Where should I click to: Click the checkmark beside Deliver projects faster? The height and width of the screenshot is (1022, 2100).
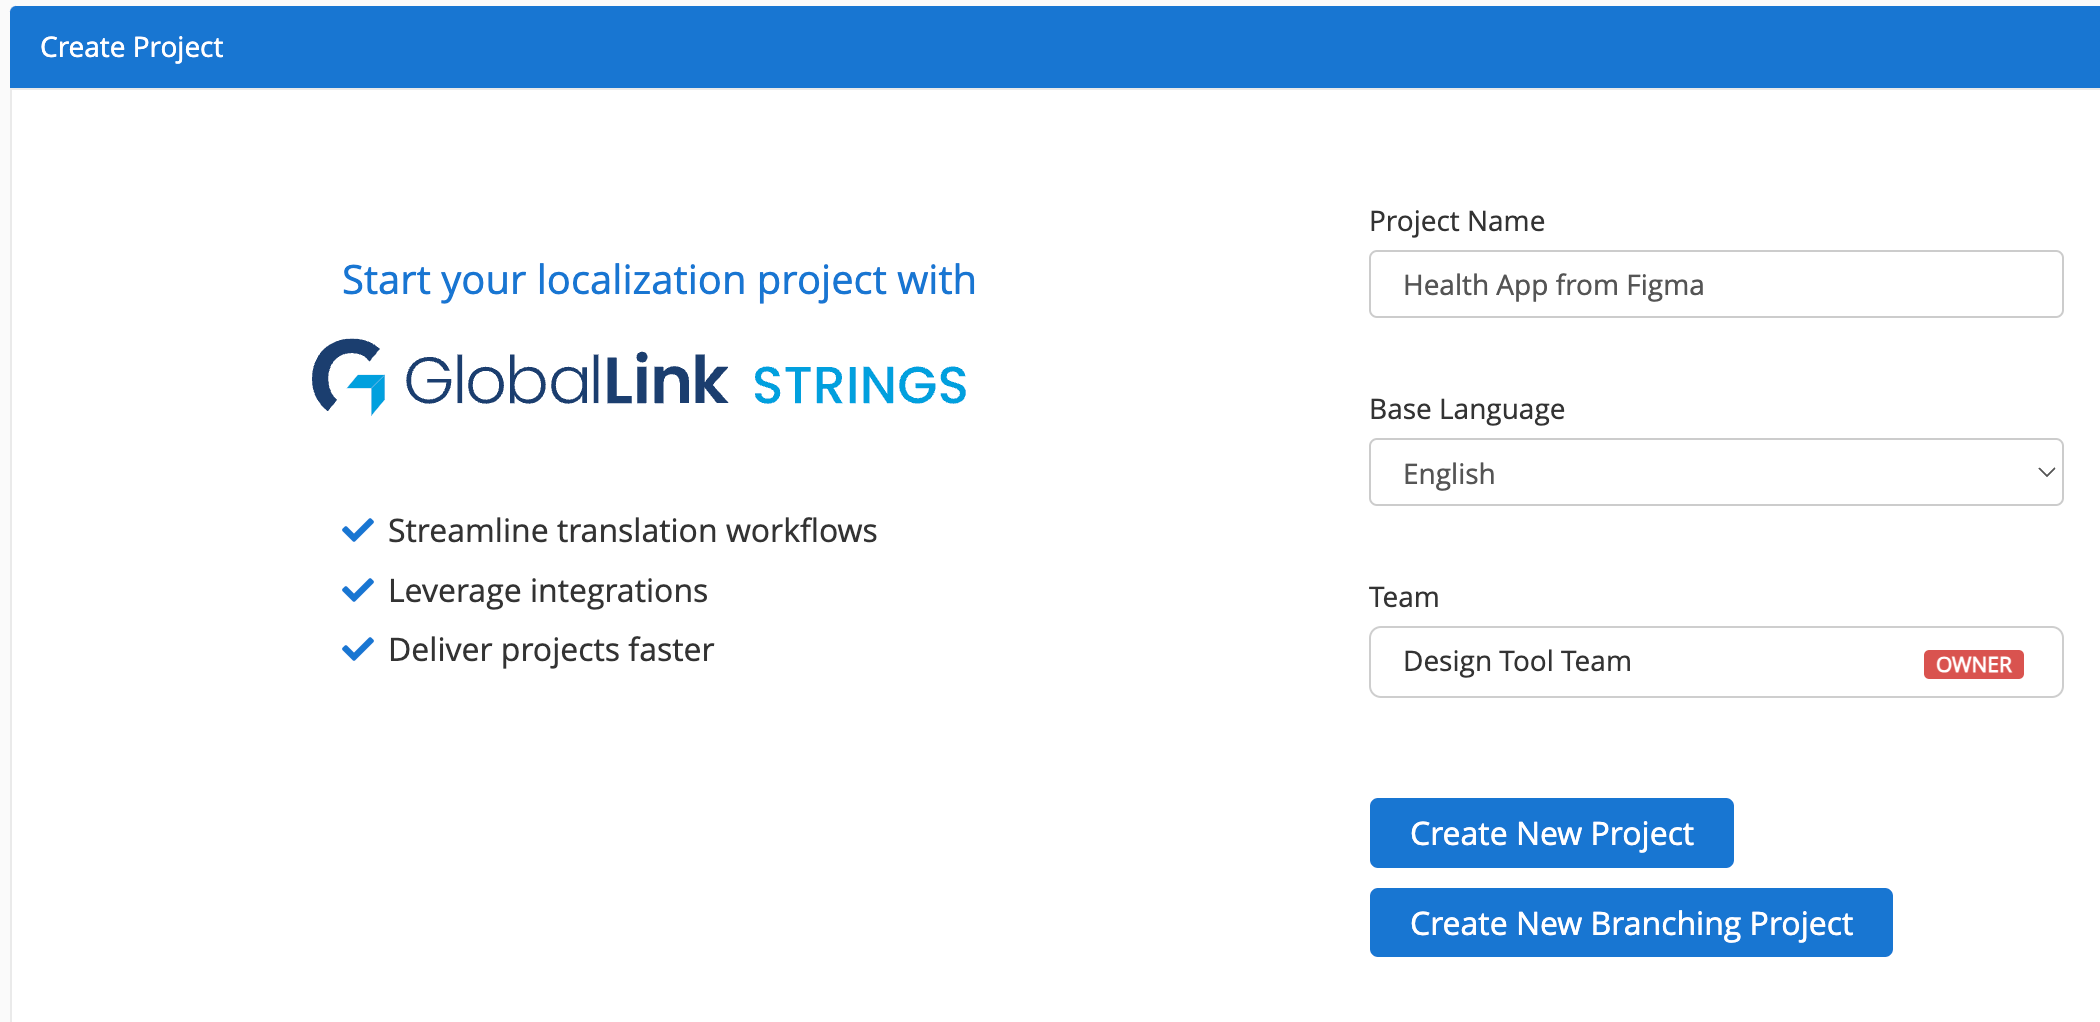click(x=357, y=649)
